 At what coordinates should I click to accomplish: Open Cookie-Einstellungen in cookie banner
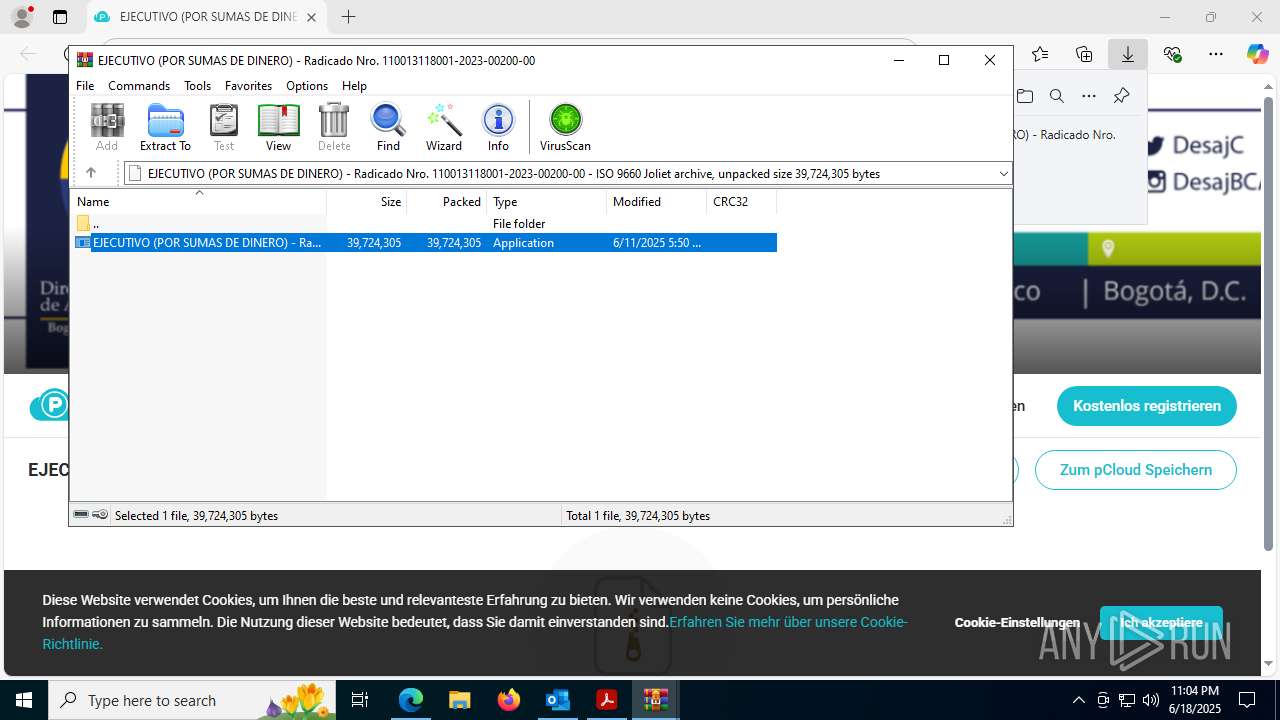coord(1017,622)
